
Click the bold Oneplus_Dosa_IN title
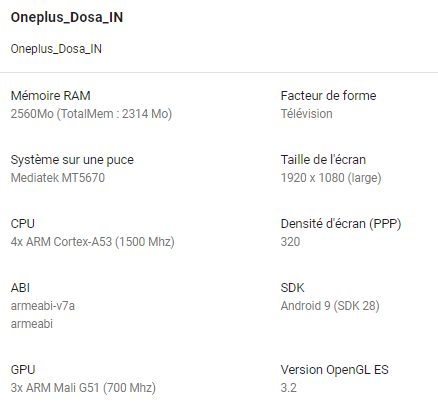67,17
